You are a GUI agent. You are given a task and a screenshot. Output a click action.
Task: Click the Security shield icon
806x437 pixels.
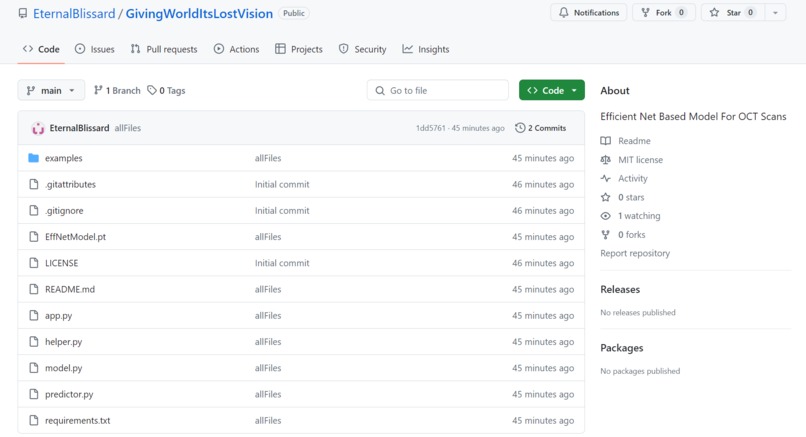pos(343,49)
